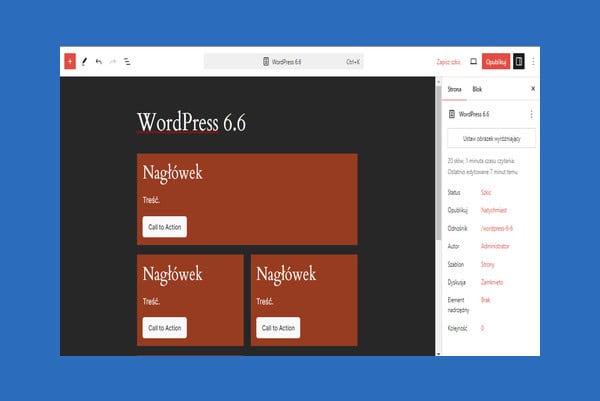600x401 pixels.
Task: Select the pencil Tools icon
Action: click(85, 62)
